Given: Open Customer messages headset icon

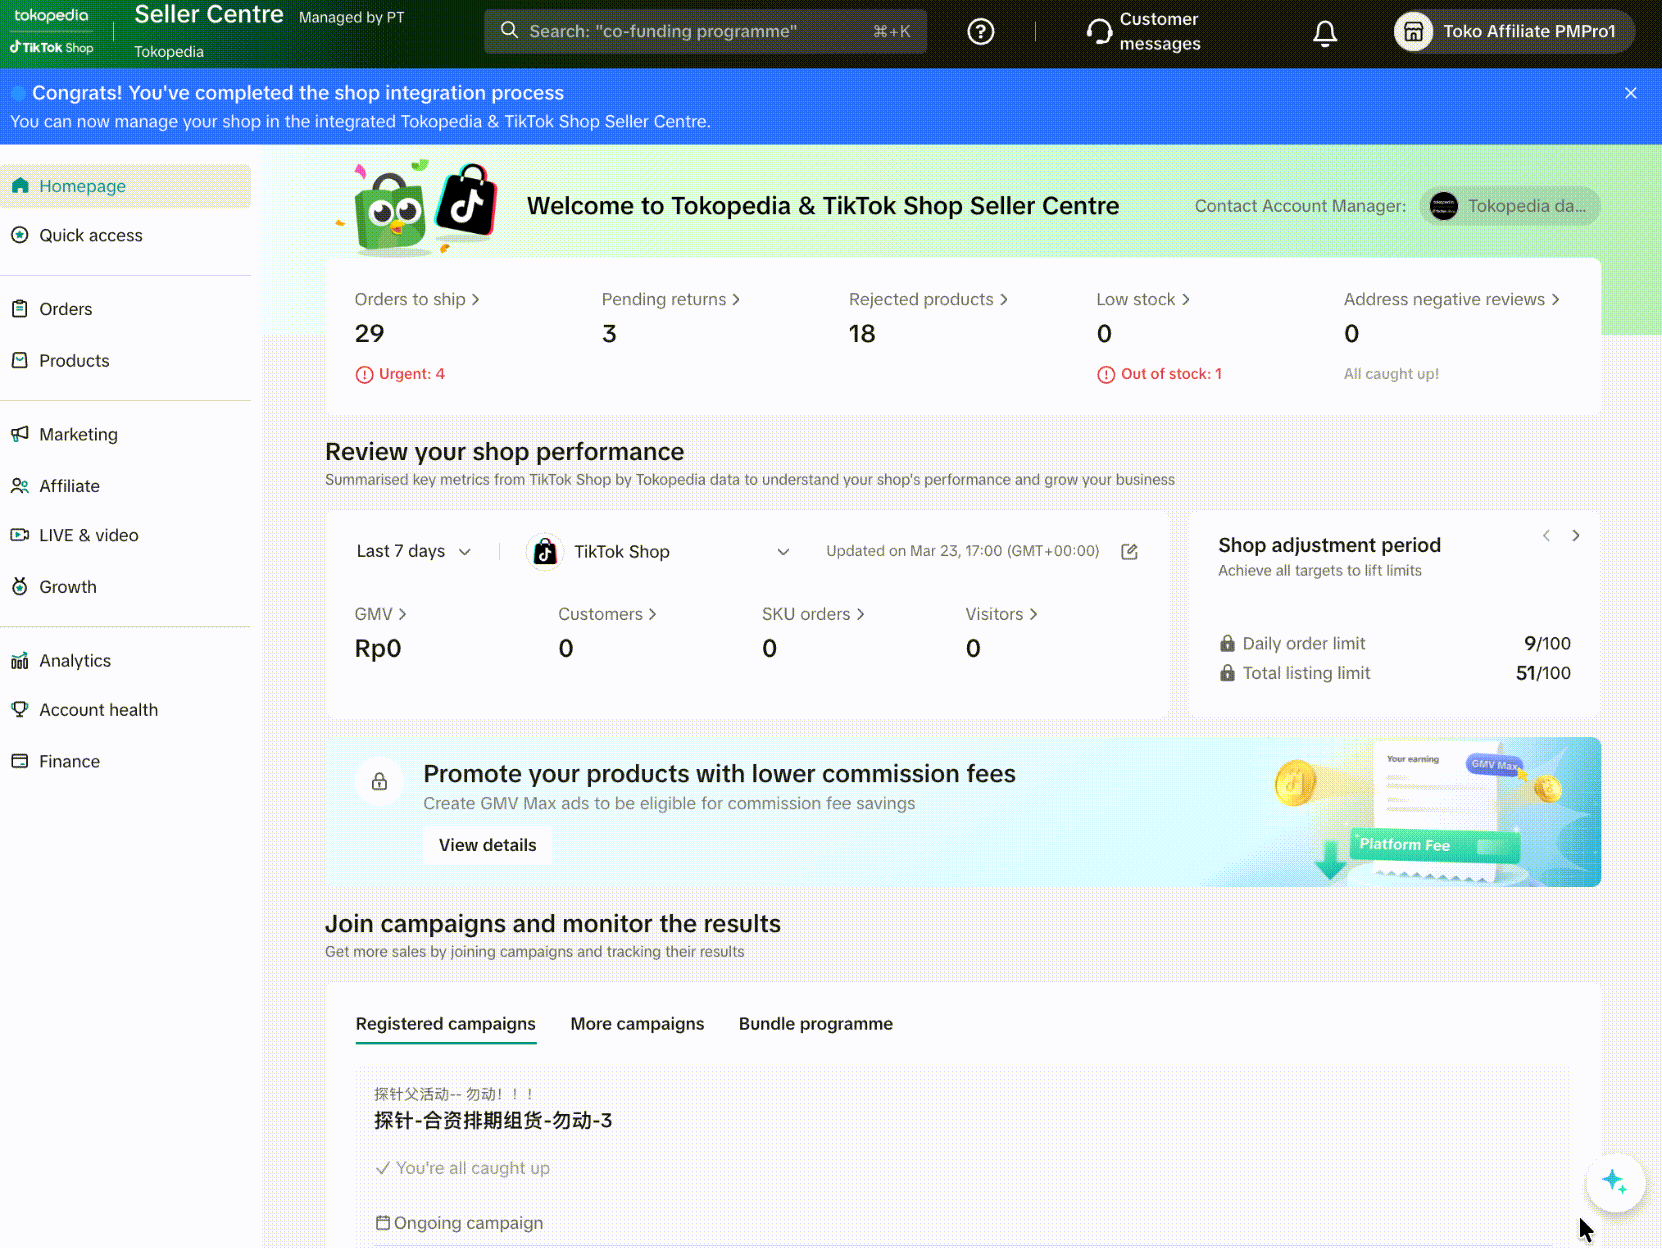Looking at the screenshot, I should click(x=1099, y=32).
